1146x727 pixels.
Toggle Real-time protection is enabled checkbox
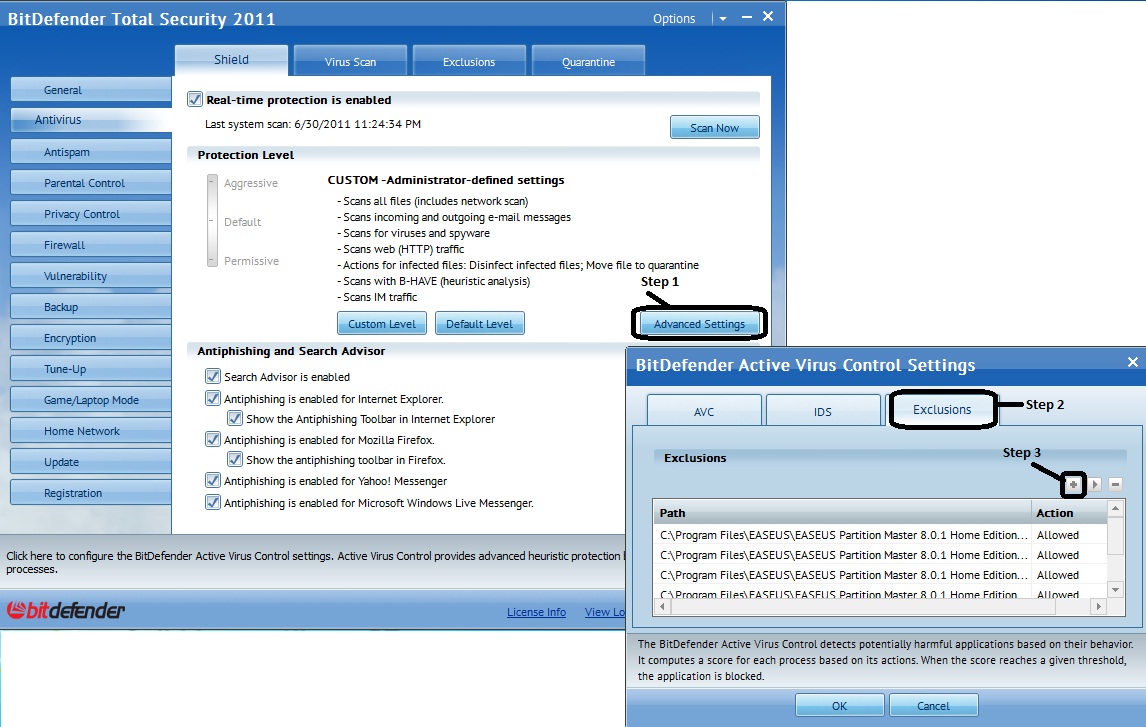pyautogui.click(x=195, y=99)
